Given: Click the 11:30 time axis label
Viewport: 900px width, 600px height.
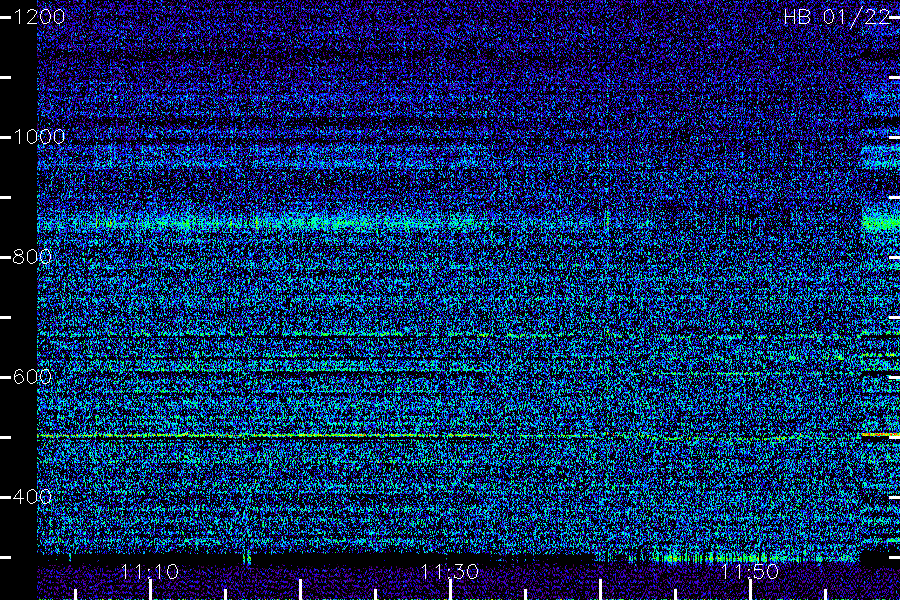Looking at the screenshot, I should point(450,572).
